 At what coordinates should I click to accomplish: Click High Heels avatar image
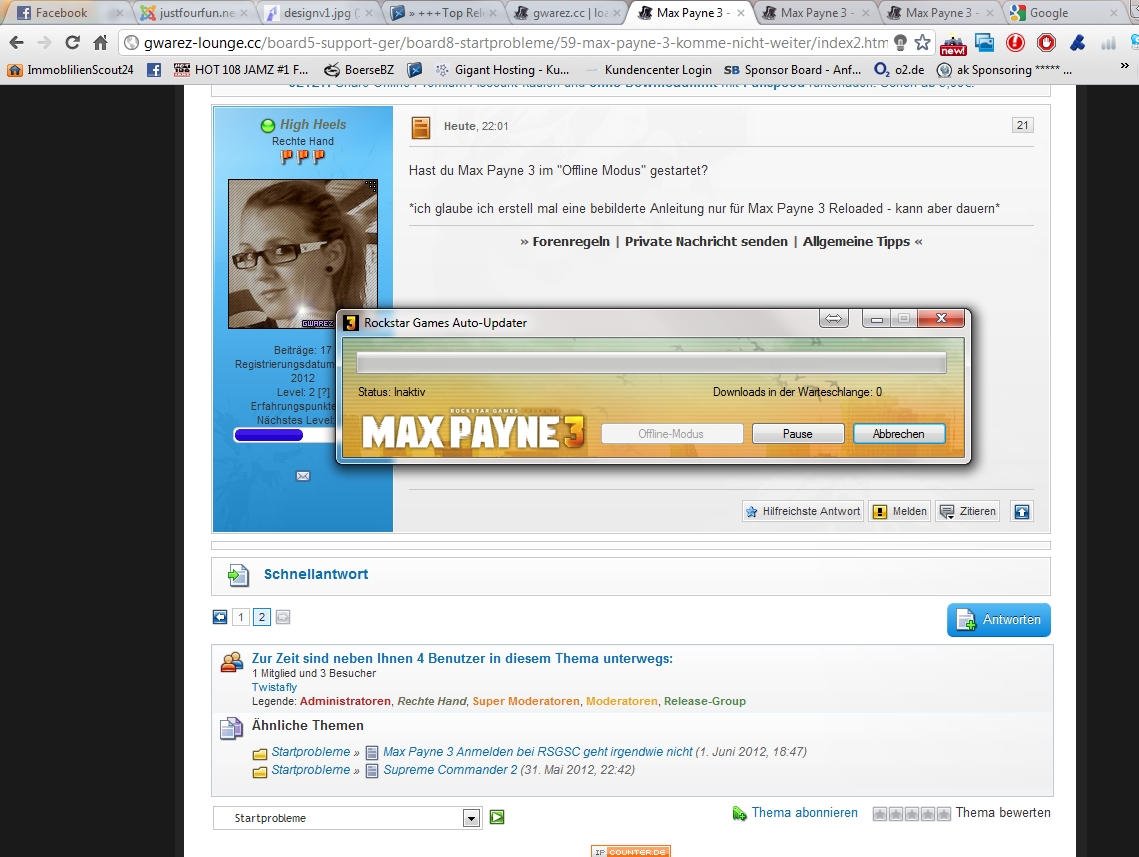pyautogui.click(x=303, y=253)
